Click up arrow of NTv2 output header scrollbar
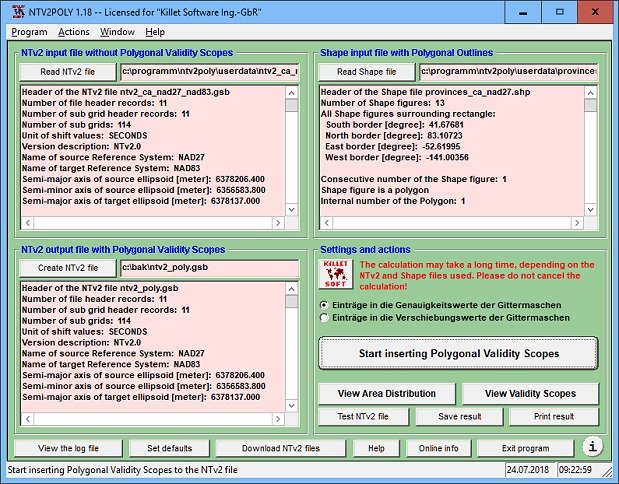Screen dimensions: 619x484 (292, 289)
